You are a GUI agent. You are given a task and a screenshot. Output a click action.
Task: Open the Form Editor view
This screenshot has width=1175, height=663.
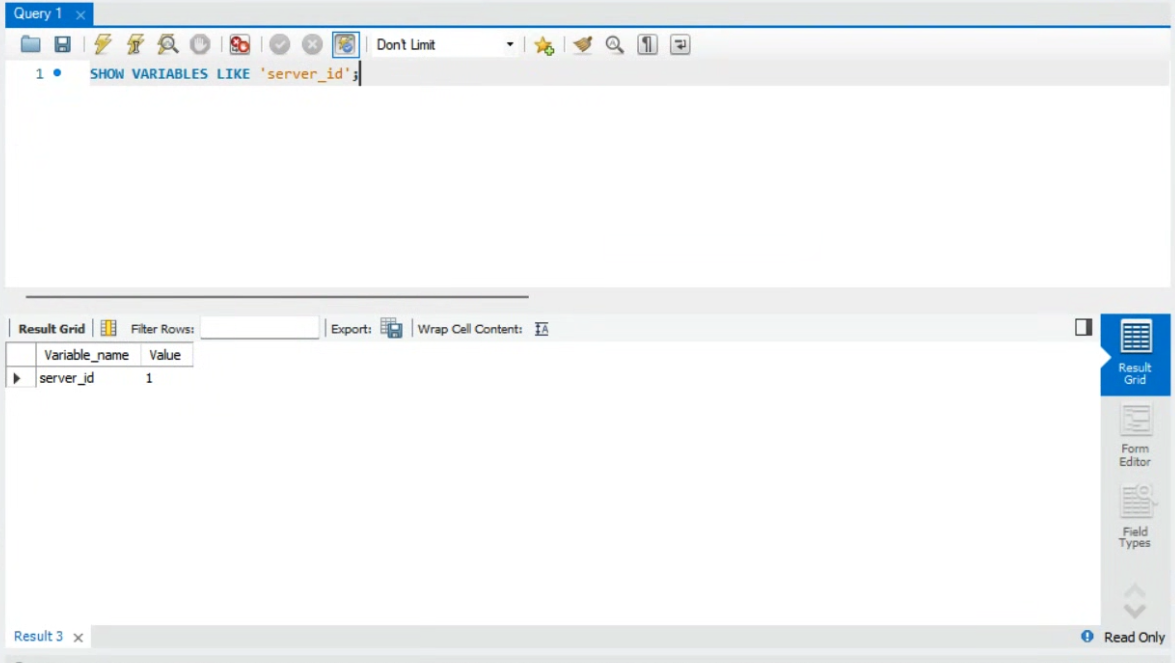[x=1135, y=435]
